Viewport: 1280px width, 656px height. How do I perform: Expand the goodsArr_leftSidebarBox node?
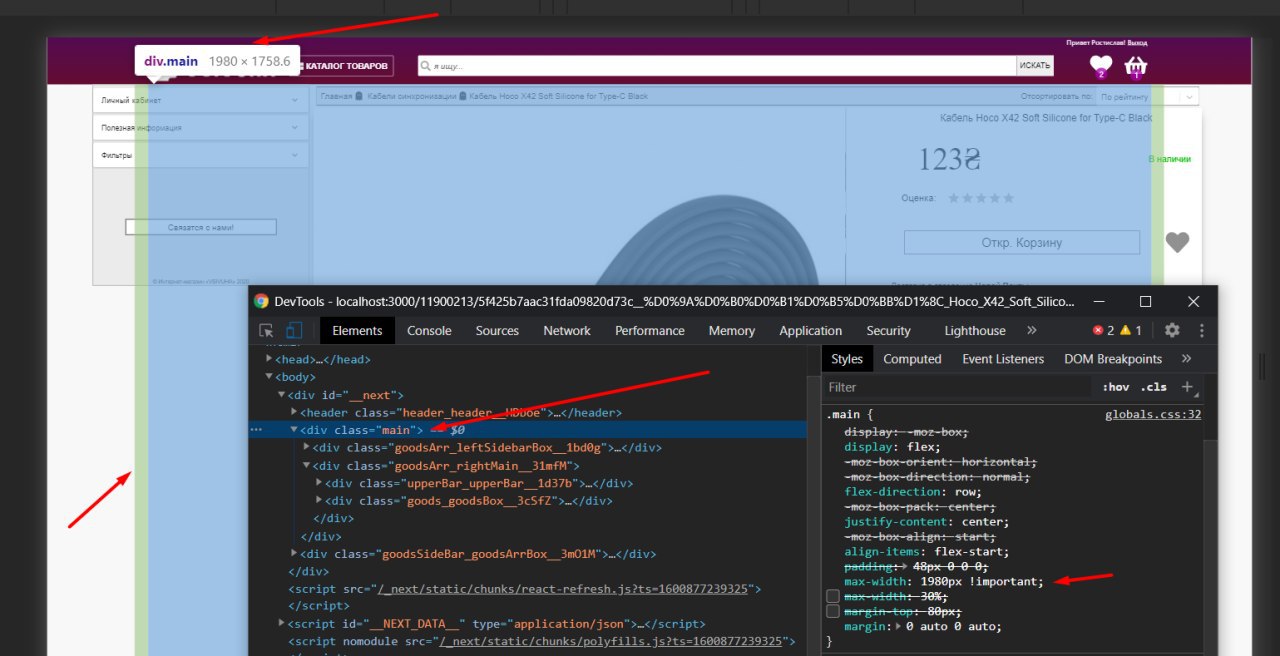click(307, 447)
